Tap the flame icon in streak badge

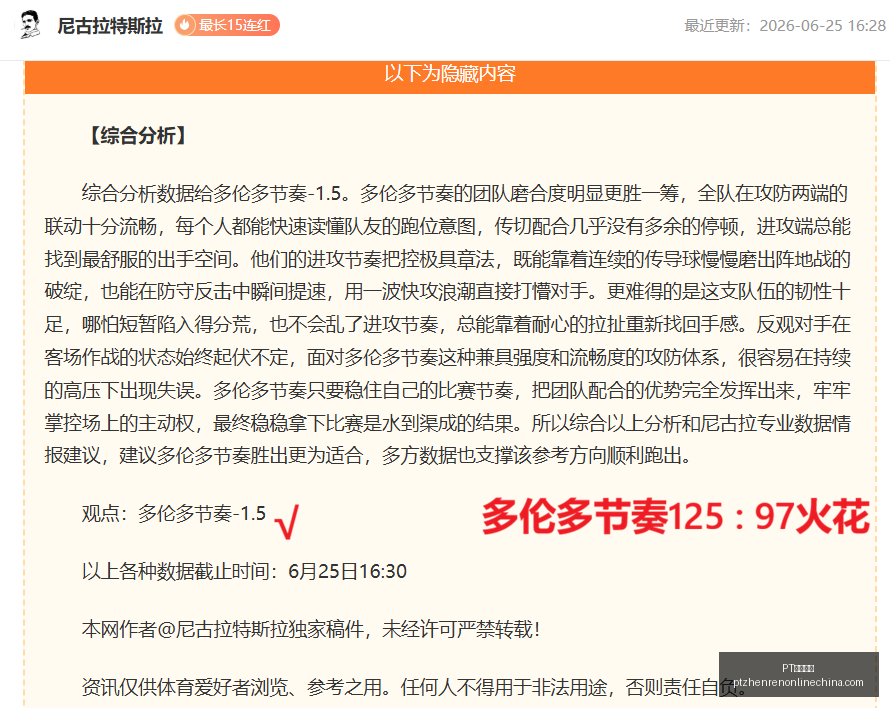(x=184, y=26)
